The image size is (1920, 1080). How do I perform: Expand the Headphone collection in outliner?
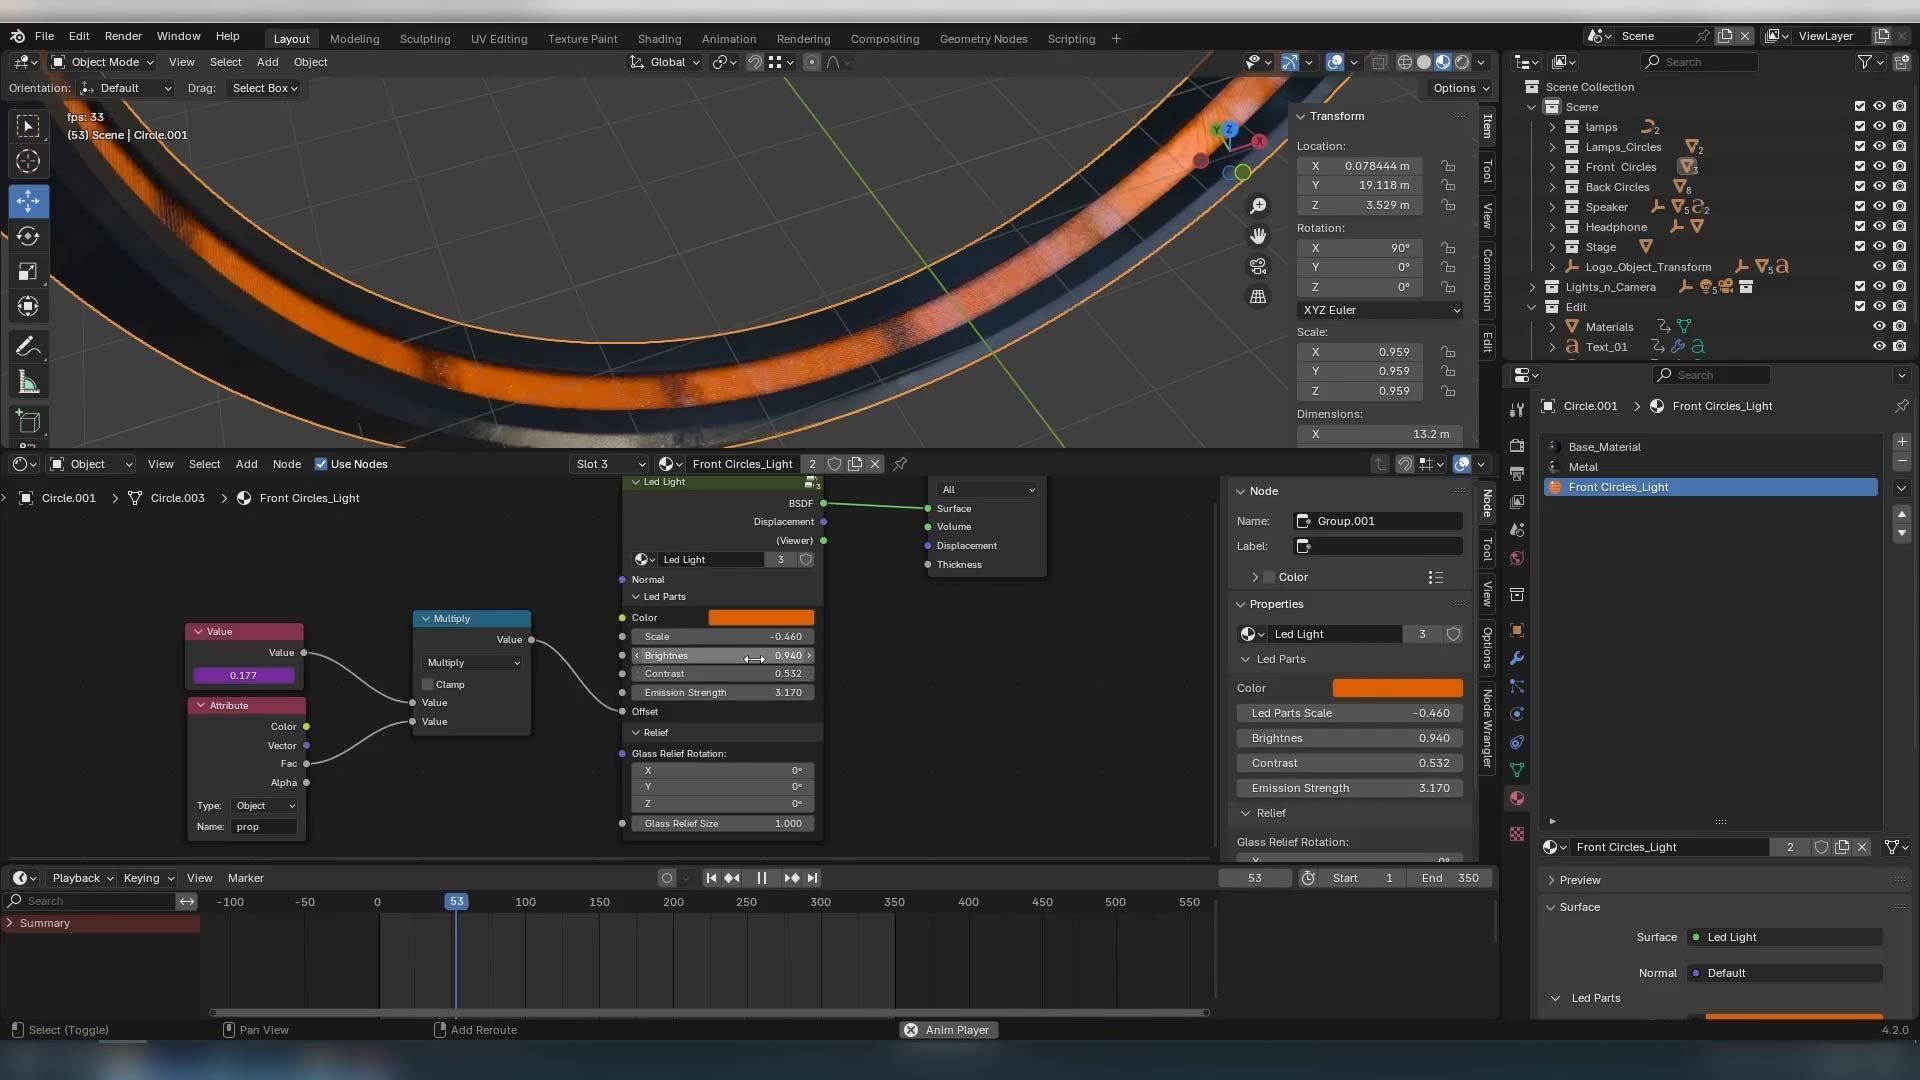click(x=1552, y=227)
